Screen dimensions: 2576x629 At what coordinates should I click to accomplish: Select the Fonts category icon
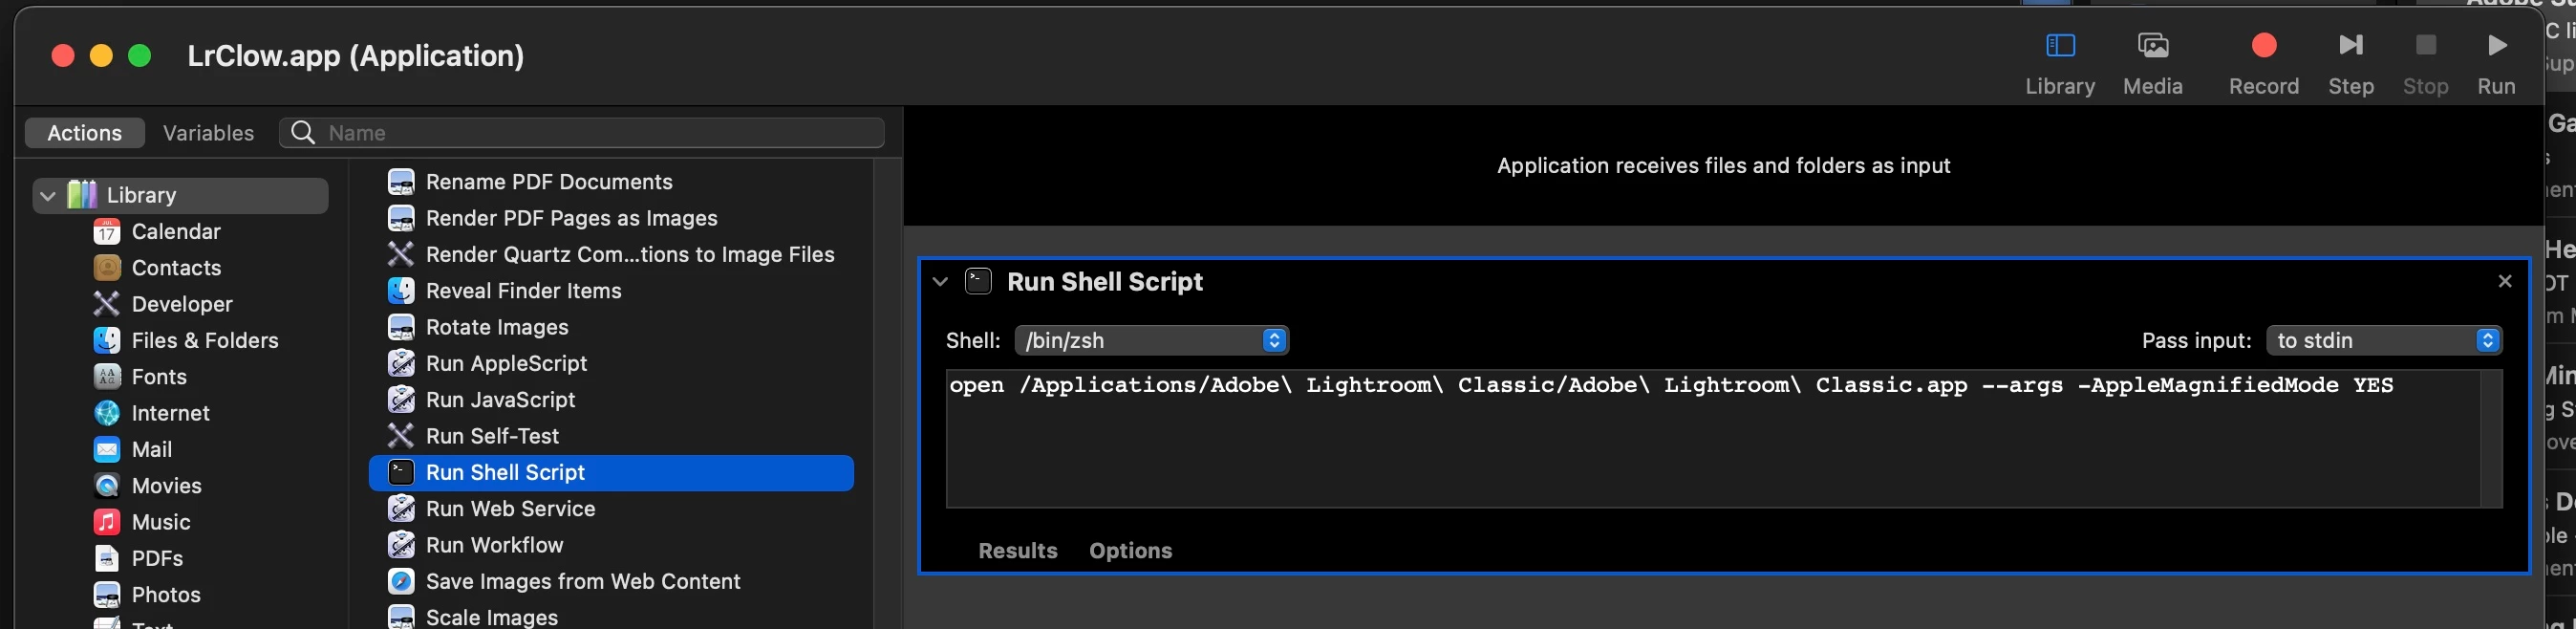(x=107, y=377)
